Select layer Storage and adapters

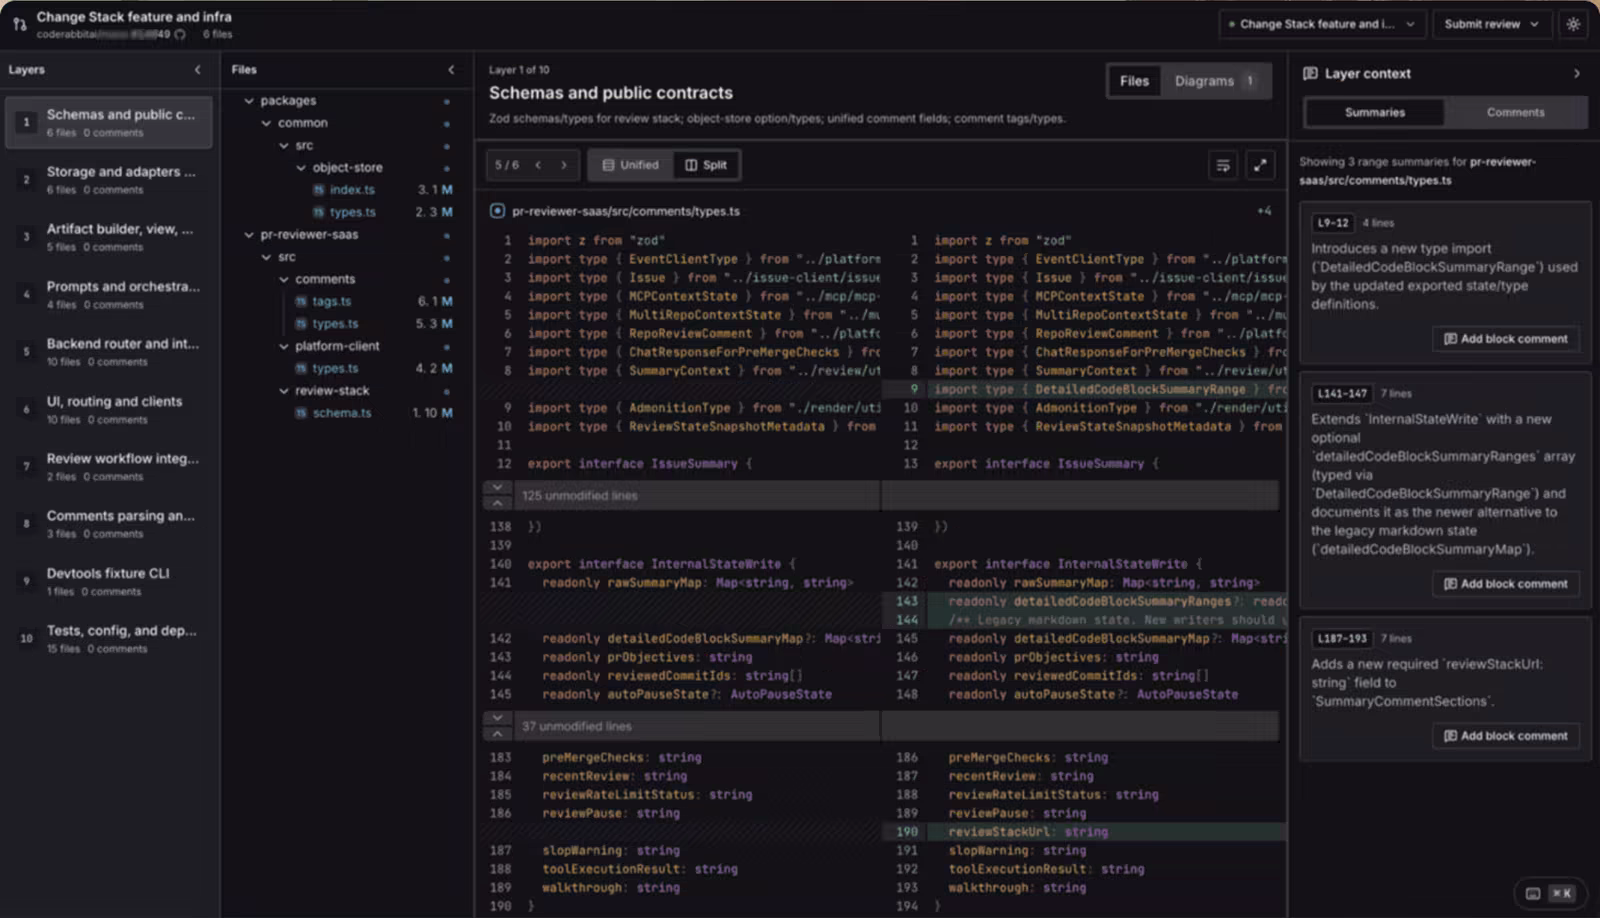tap(108, 180)
